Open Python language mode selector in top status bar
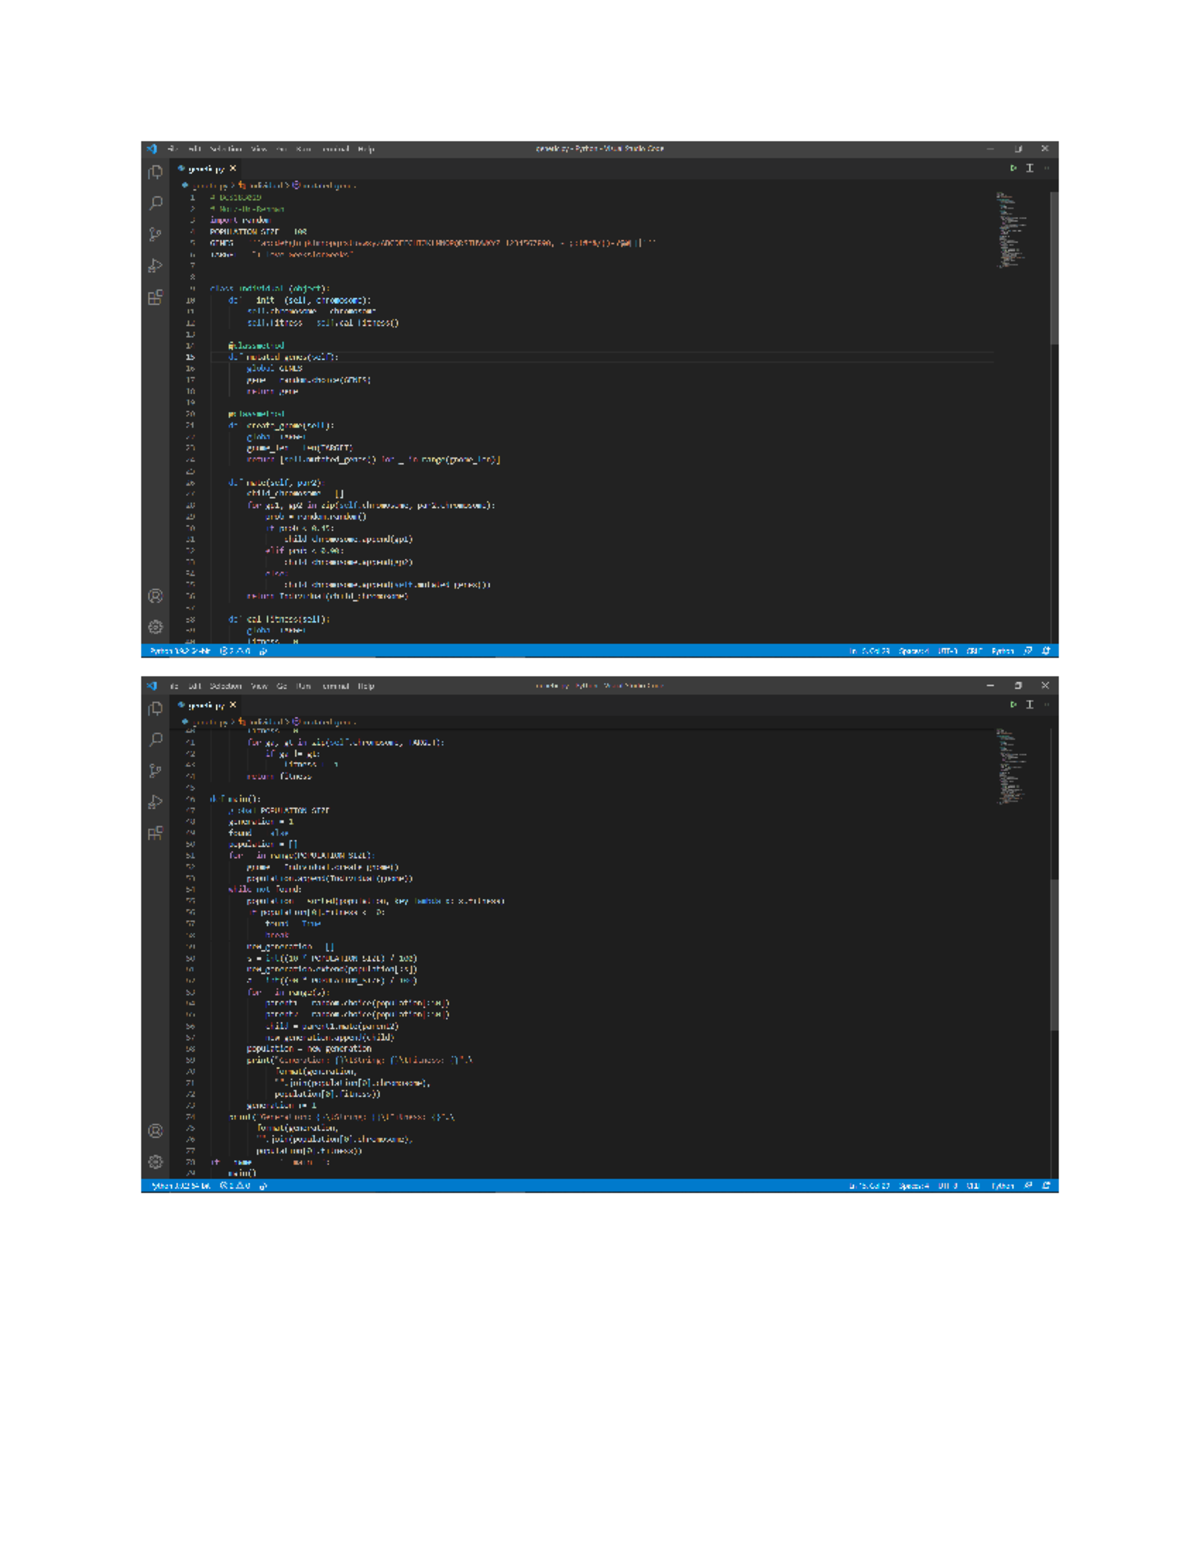Viewport: 1200px width, 1553px height. coord(1002,651)
